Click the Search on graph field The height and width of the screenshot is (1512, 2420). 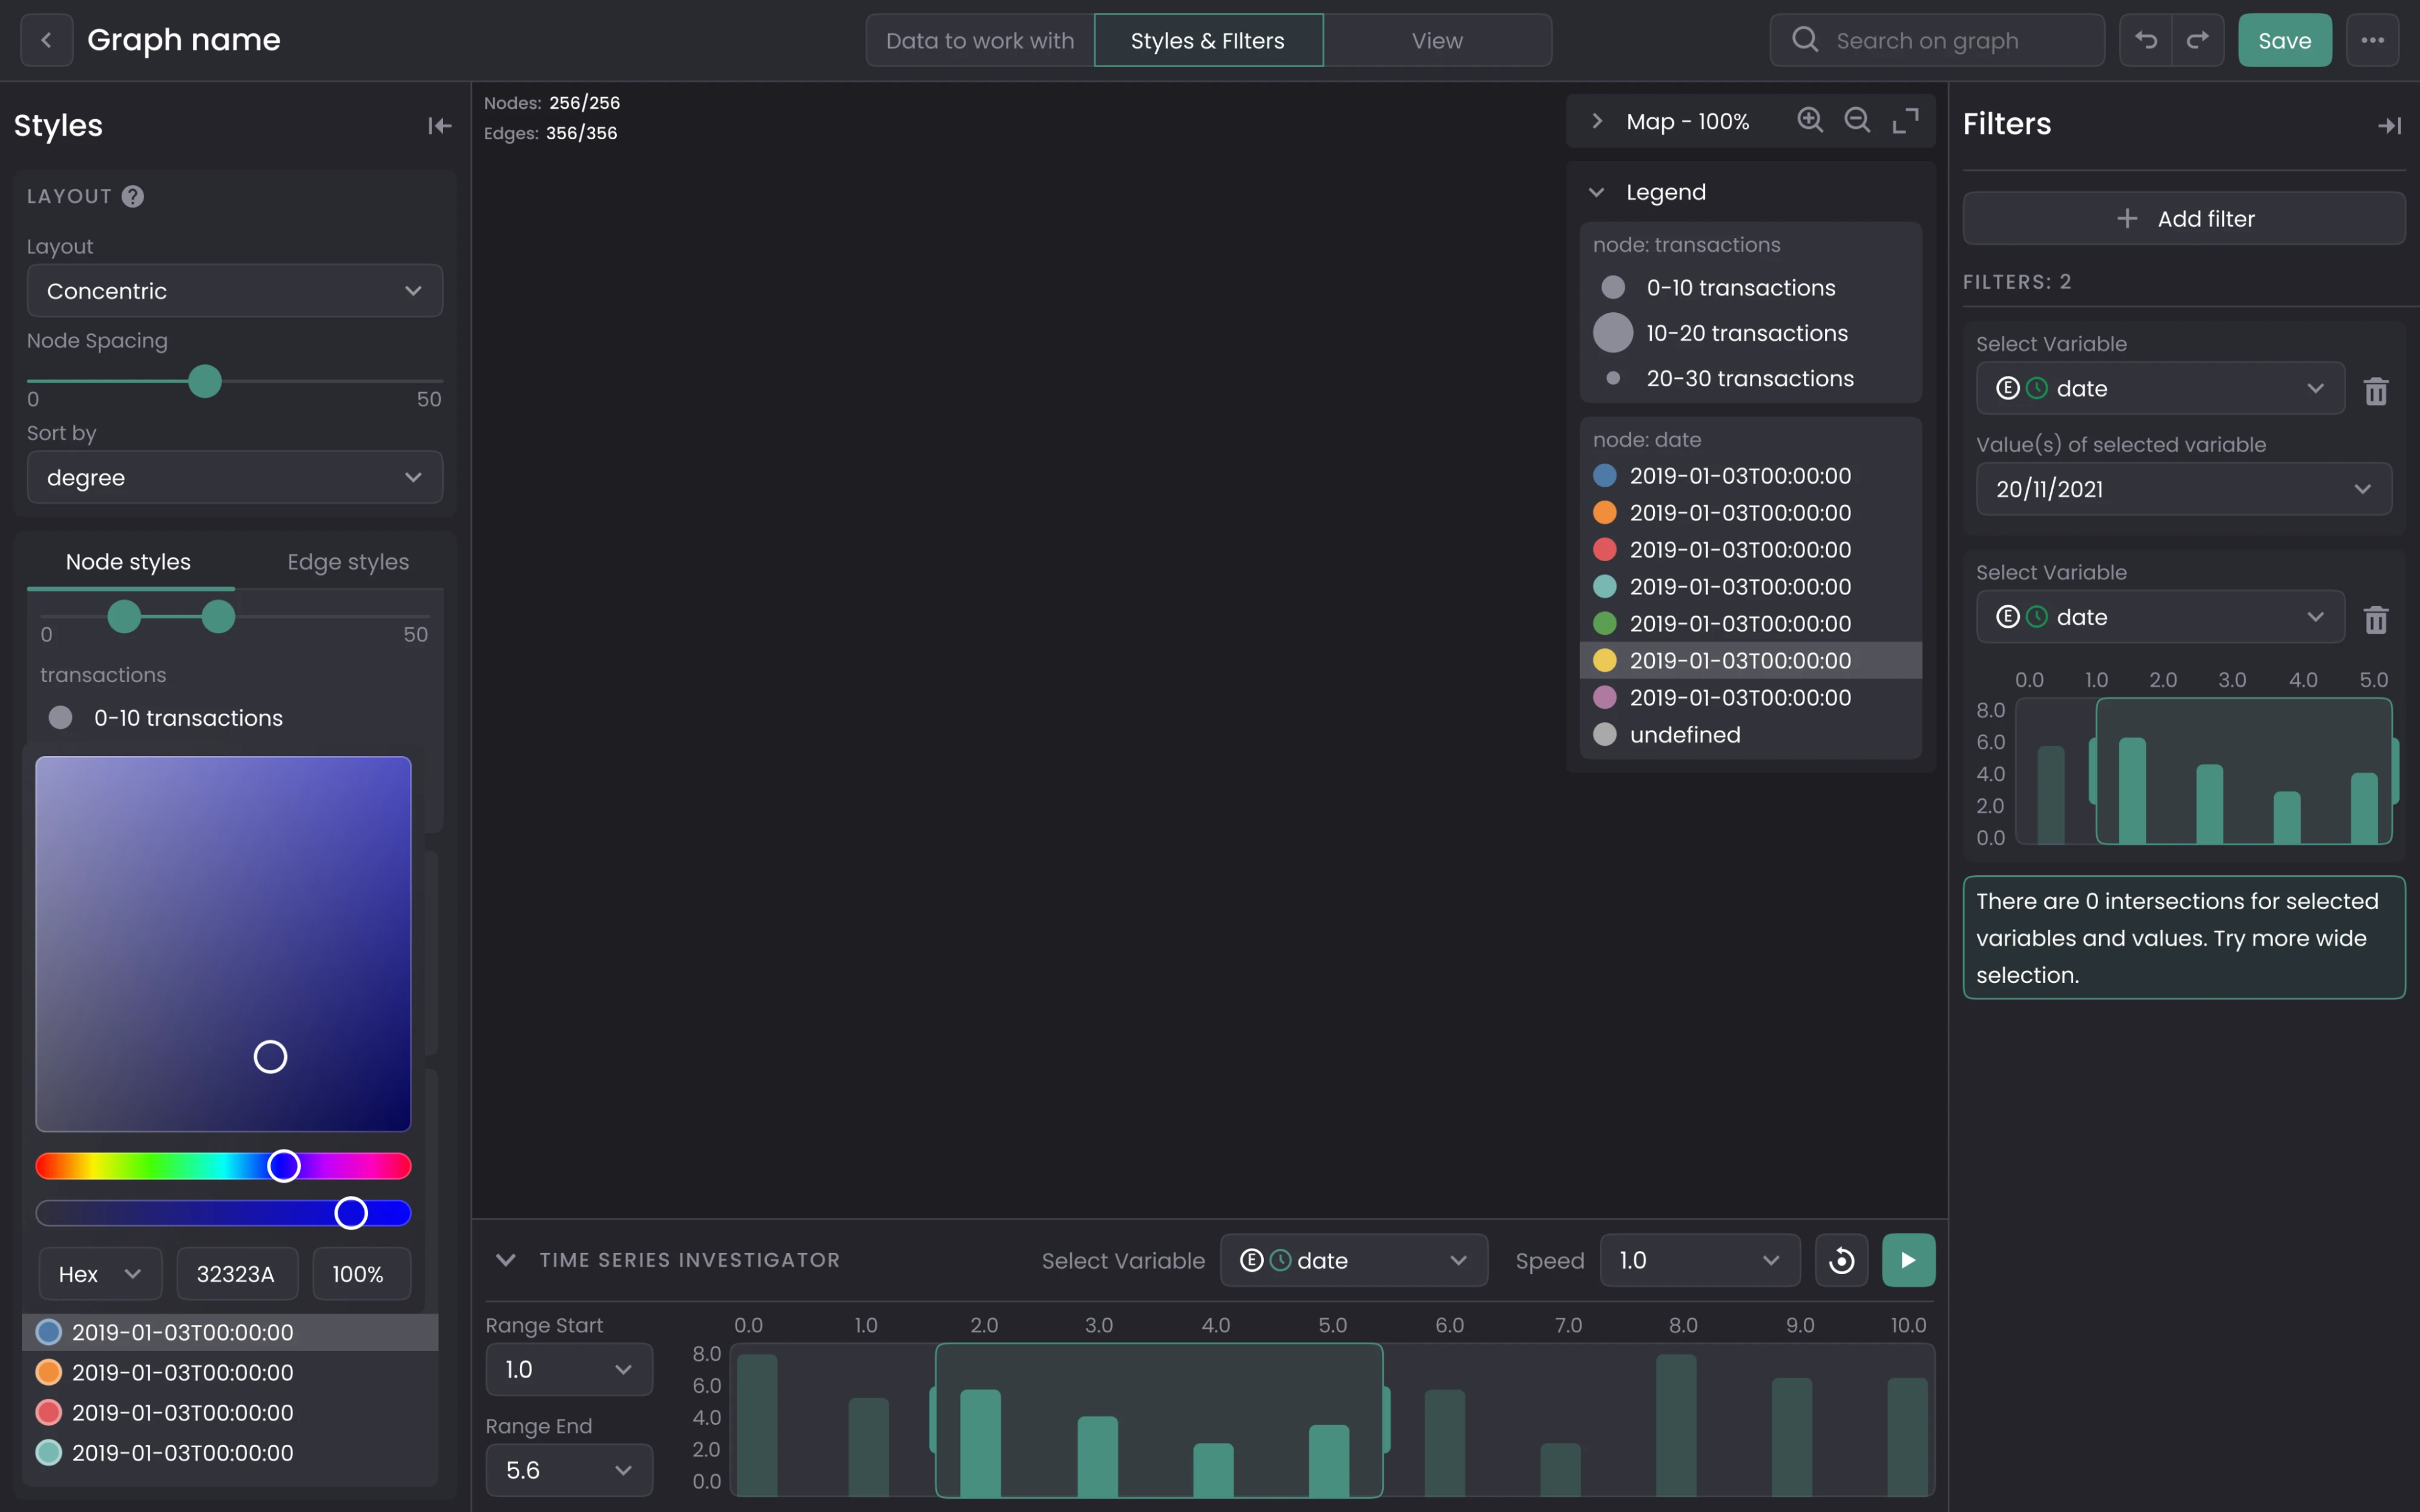click(1937, 40)
